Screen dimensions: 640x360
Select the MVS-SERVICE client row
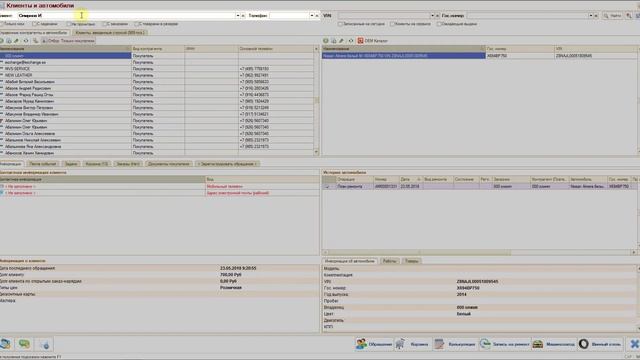coord(158,69)
